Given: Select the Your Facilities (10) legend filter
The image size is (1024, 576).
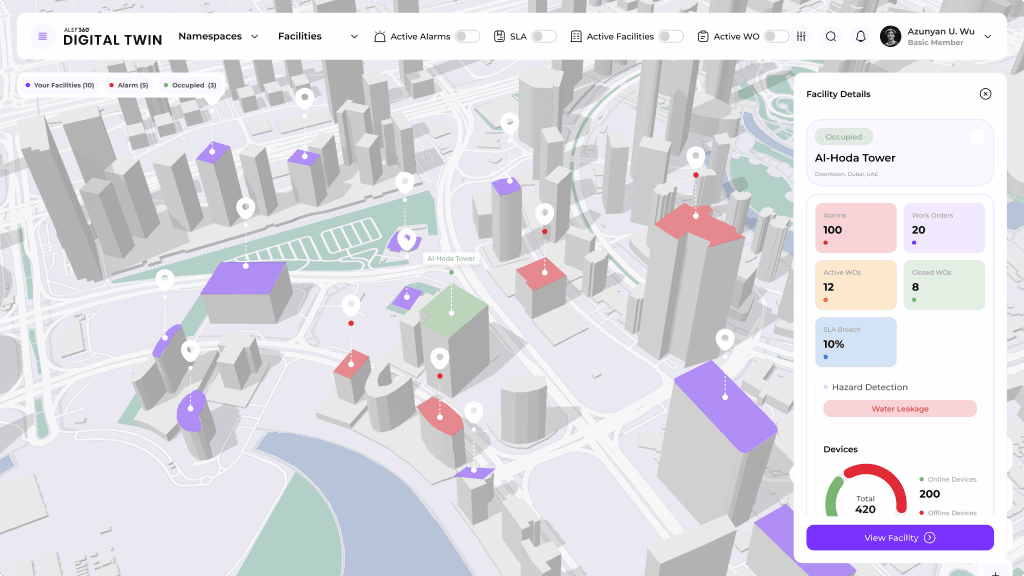Looking at the screenshot, I should (60, 86).
